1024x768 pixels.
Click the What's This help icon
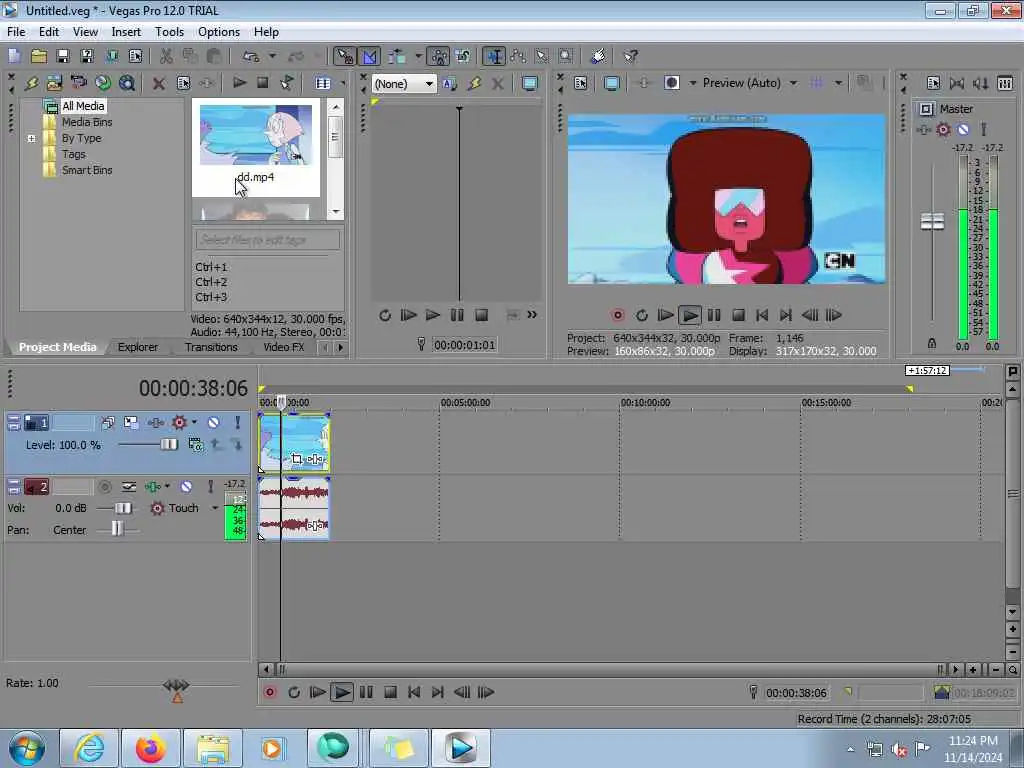(x=630, y=56)
